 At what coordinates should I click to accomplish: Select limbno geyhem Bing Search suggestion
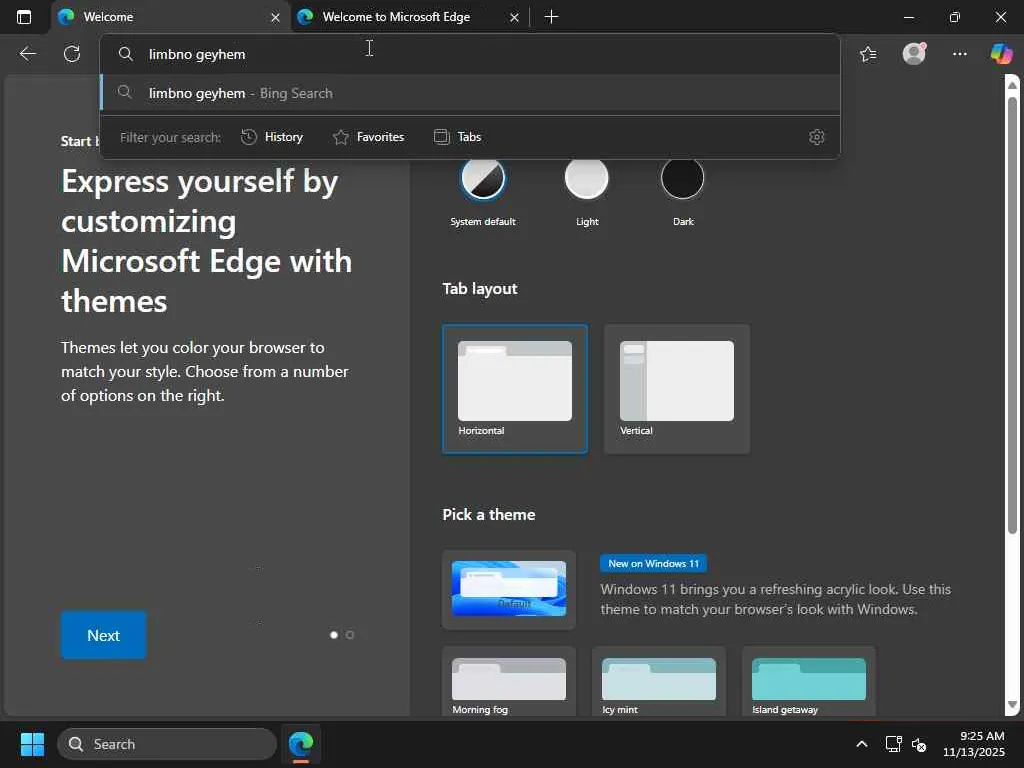pos(470,93)
